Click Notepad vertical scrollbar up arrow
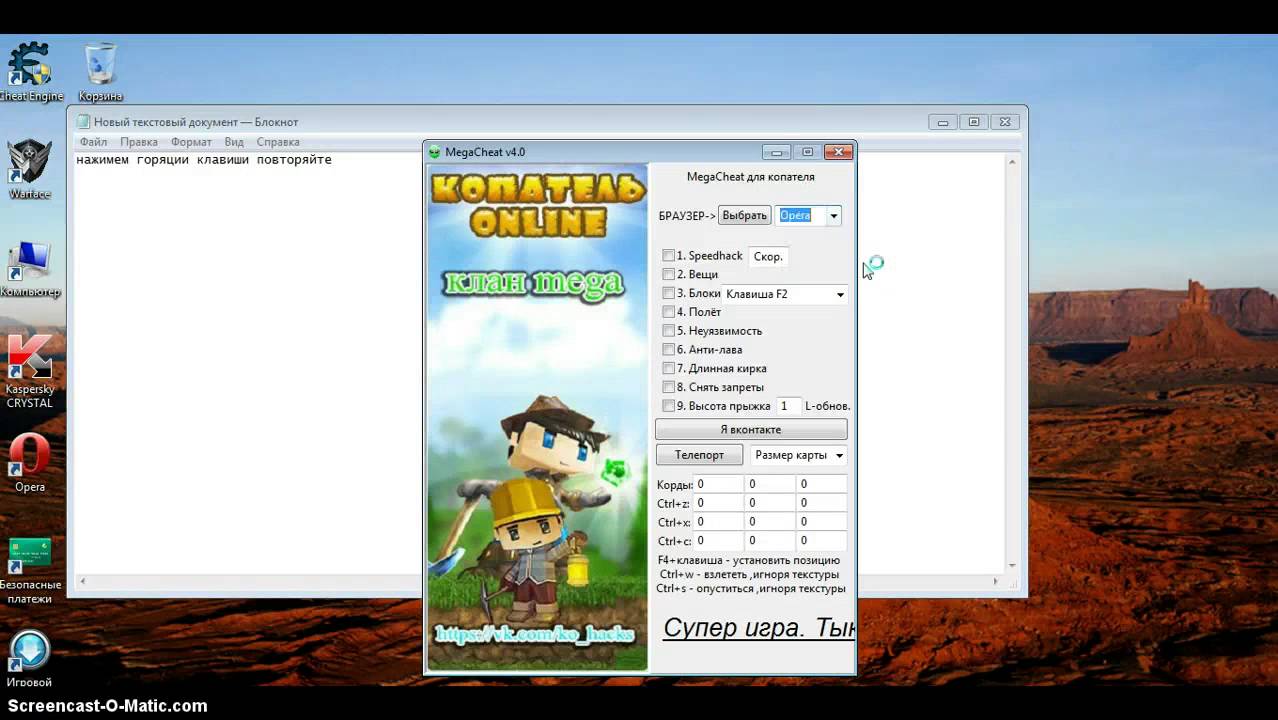 click(x=1011, y=162)
